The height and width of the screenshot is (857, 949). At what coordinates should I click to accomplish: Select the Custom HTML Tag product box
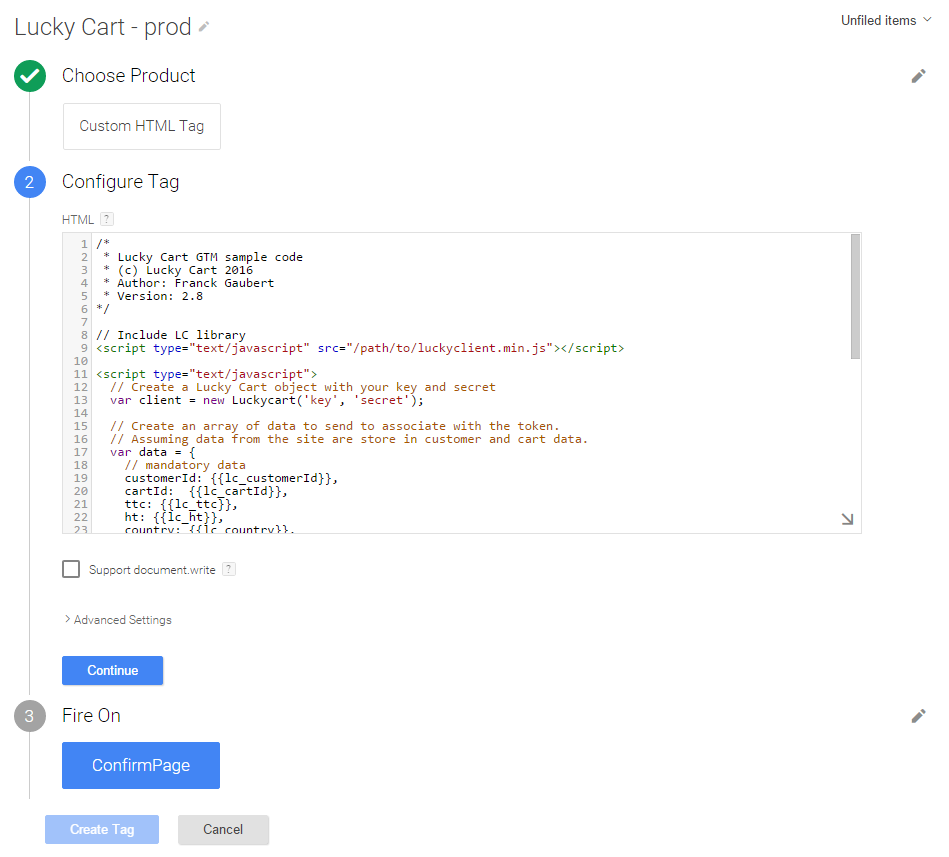click(141, 126)
